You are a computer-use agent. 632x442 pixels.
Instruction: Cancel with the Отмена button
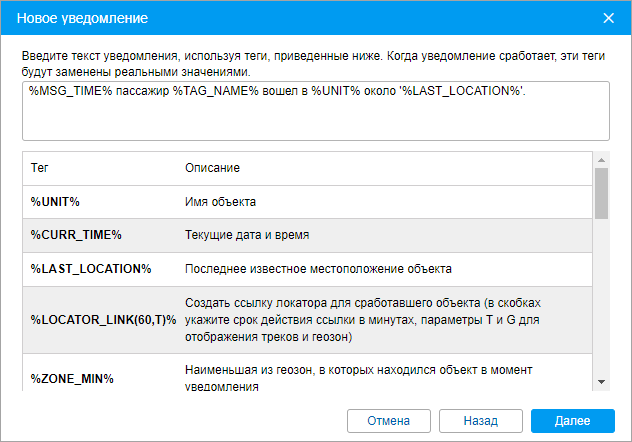[x=388, y=420]
